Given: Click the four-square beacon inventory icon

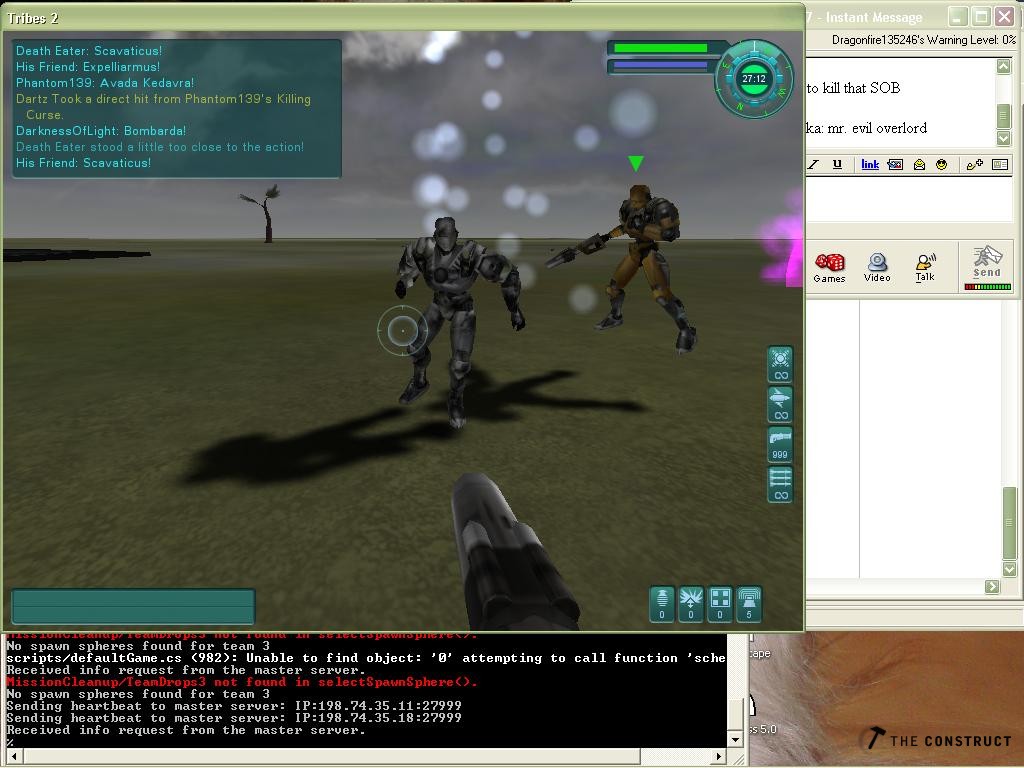Looking at the screenshot, I should [x=720, y=603].
